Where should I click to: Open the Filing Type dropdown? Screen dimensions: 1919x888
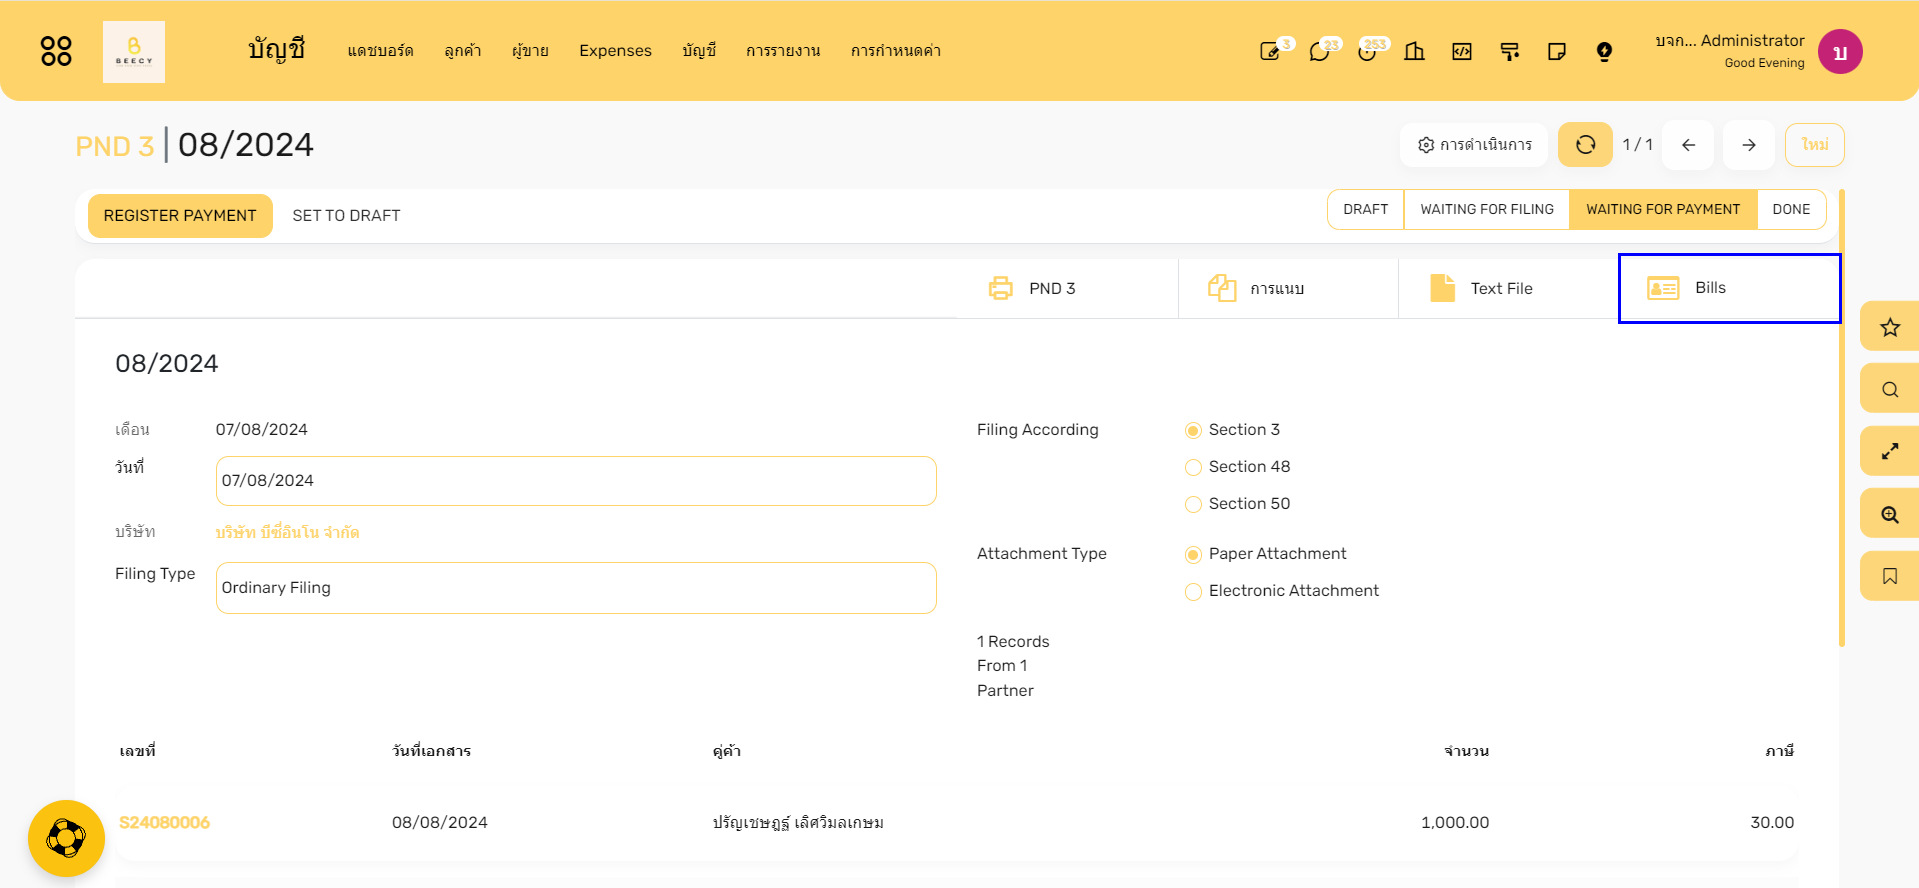pyautogui.click(x=576, y=588)
